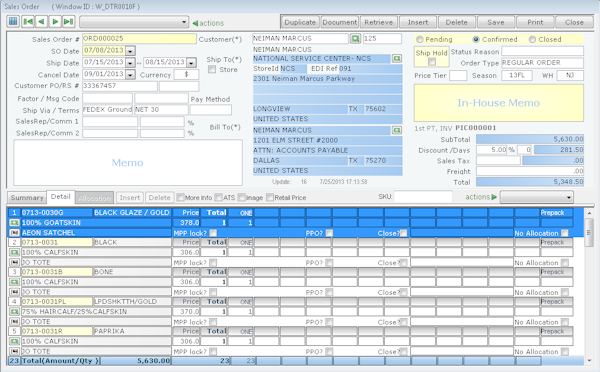The width and height of the screenshot is (600, 372).
Task: Switch to the Summary tab
Action: point(27,197)
